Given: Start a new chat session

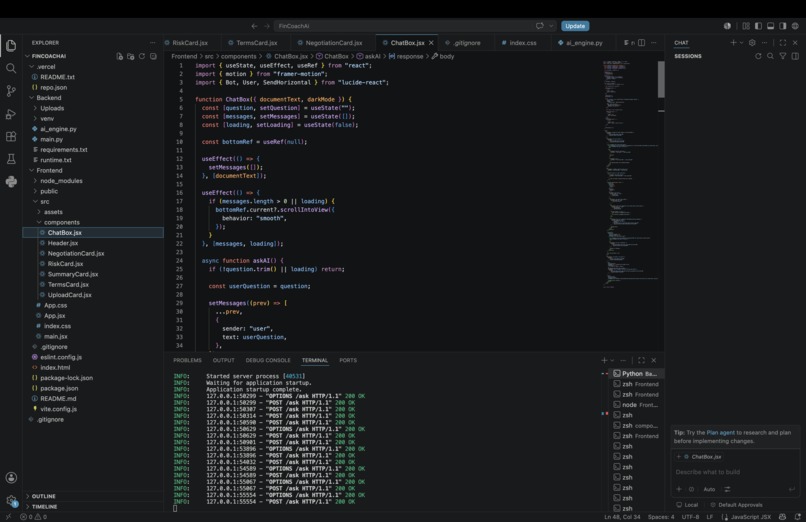Looking at the screenshot, I should pyautogui.click(x=734, y=43).
